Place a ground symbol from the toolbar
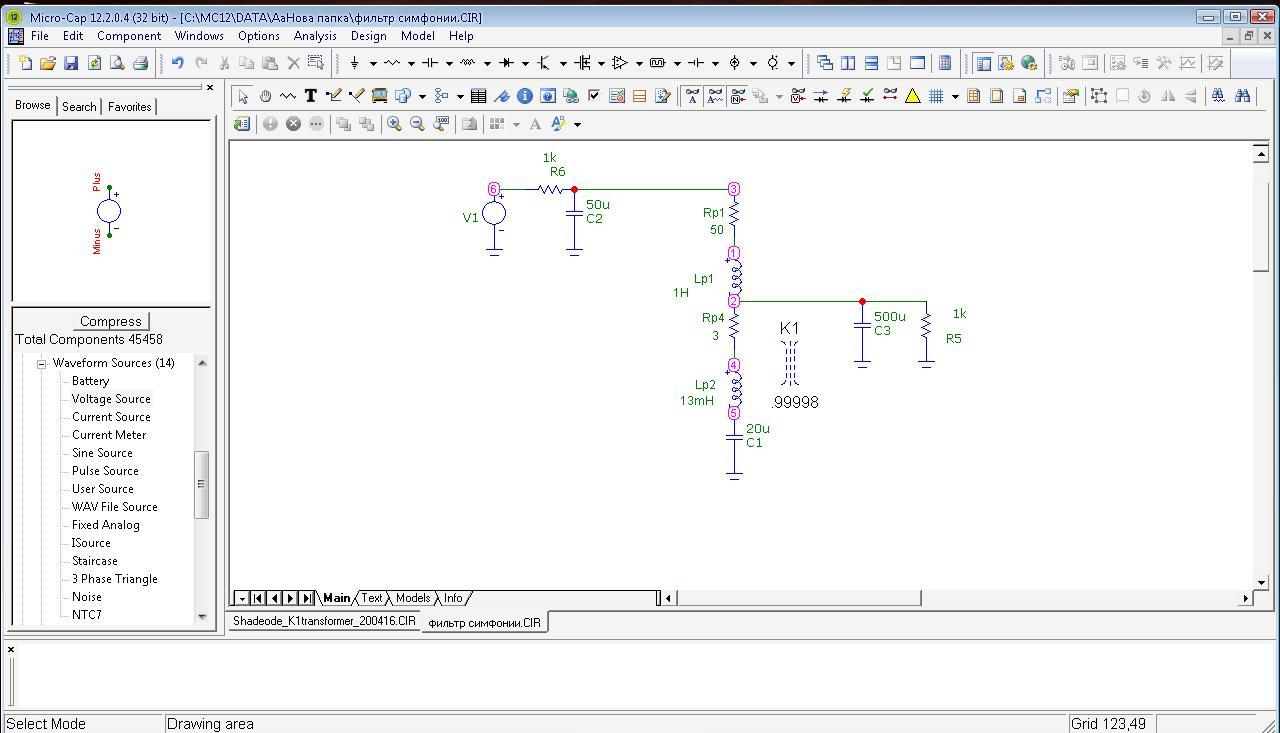The width and height of the screenshot is (1280, 733). [x=354, y=63]
